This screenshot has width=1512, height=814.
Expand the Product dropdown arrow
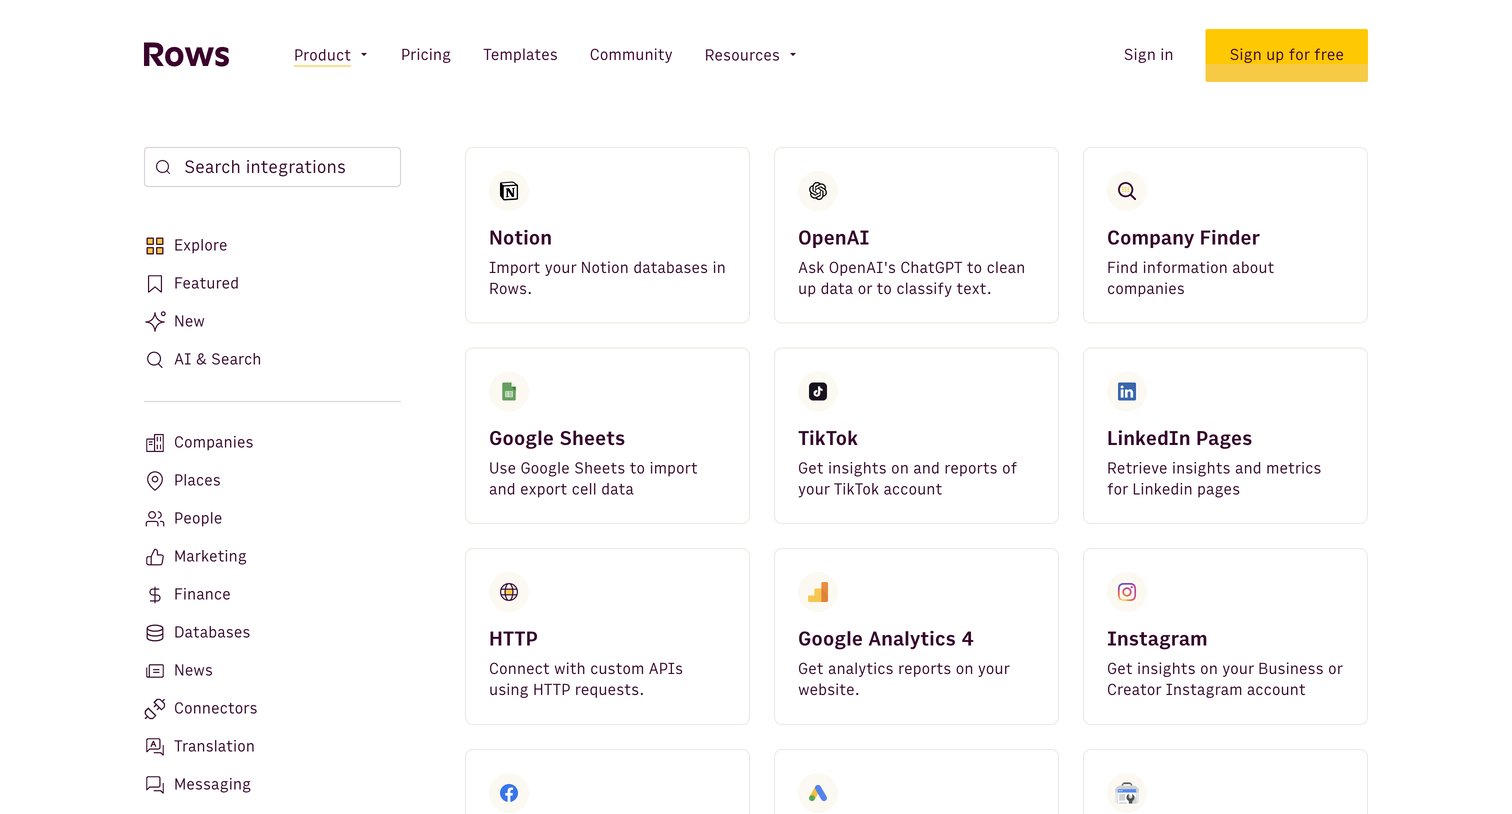[x=364, y=55]
